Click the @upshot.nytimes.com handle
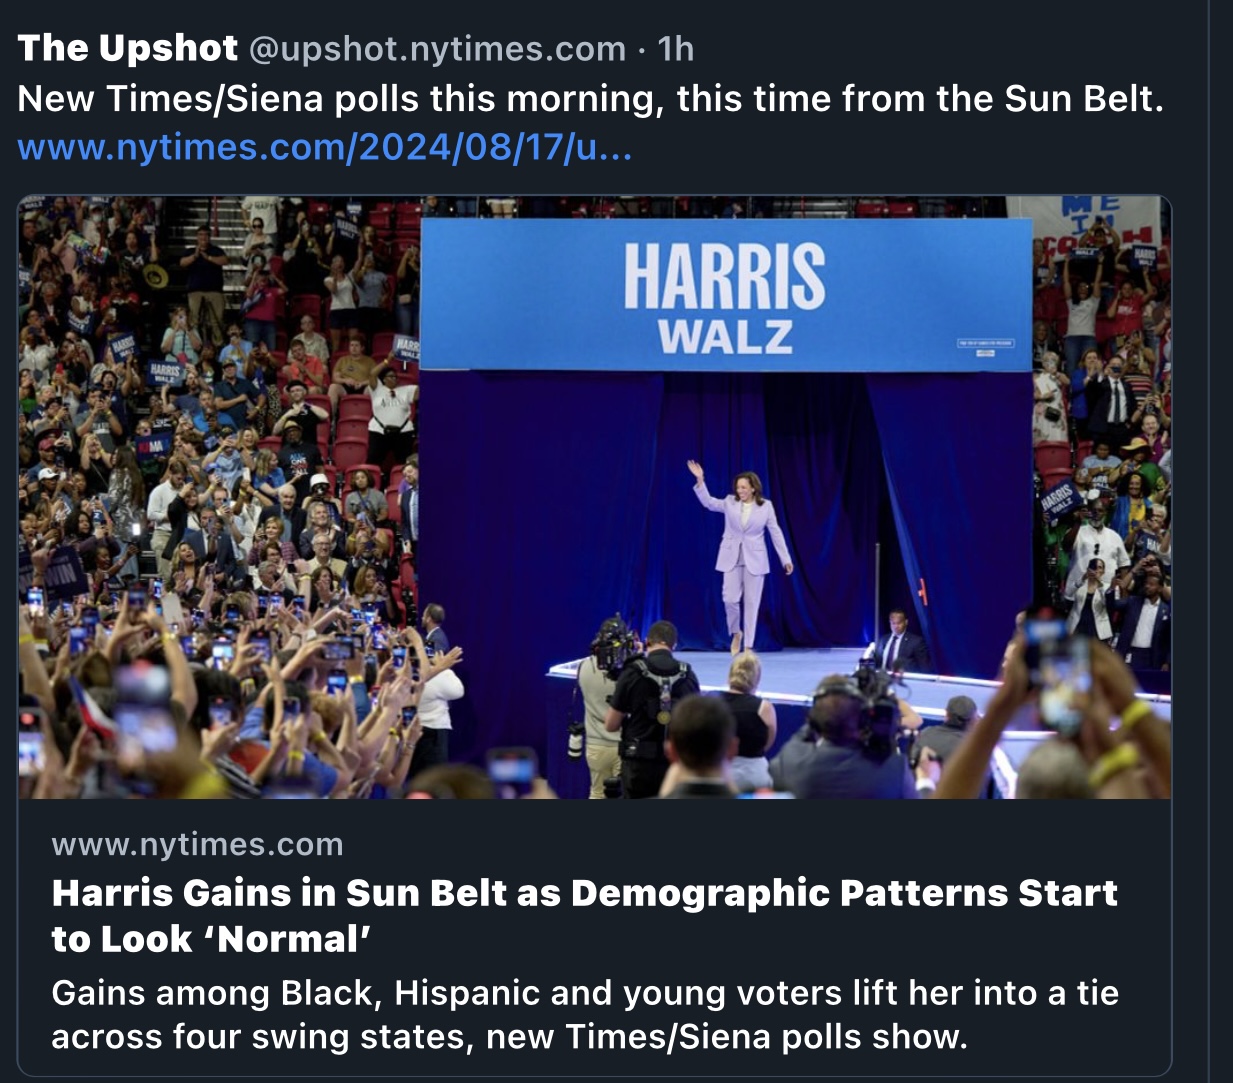 436,49
